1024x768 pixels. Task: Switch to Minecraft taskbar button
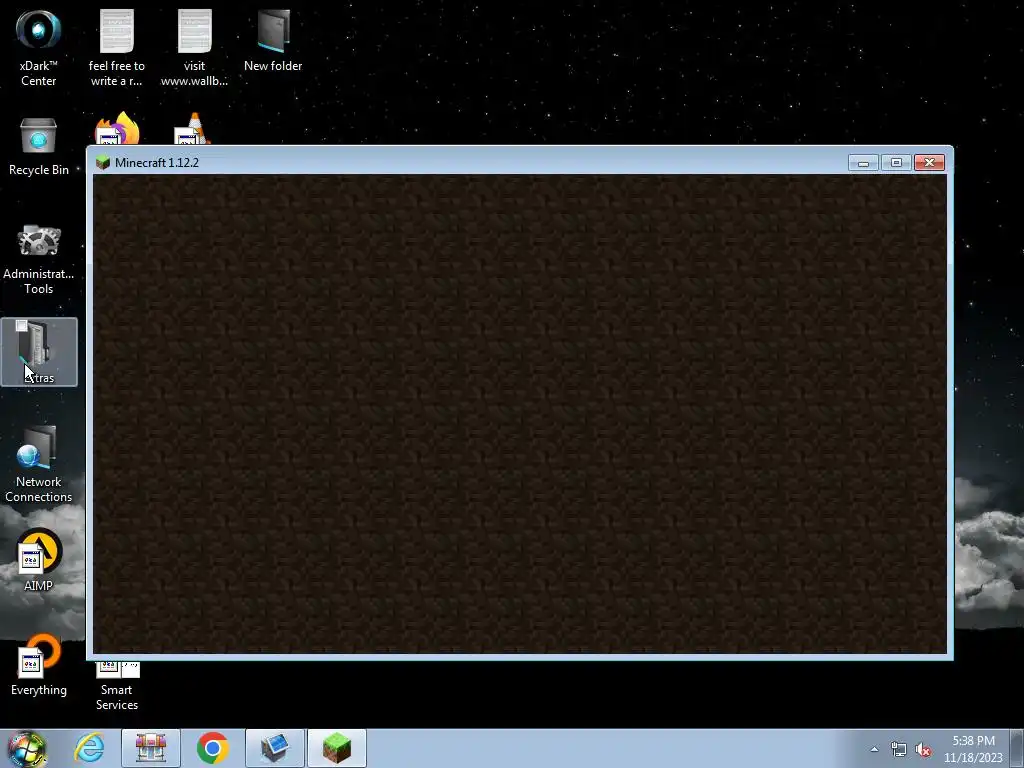336,748
